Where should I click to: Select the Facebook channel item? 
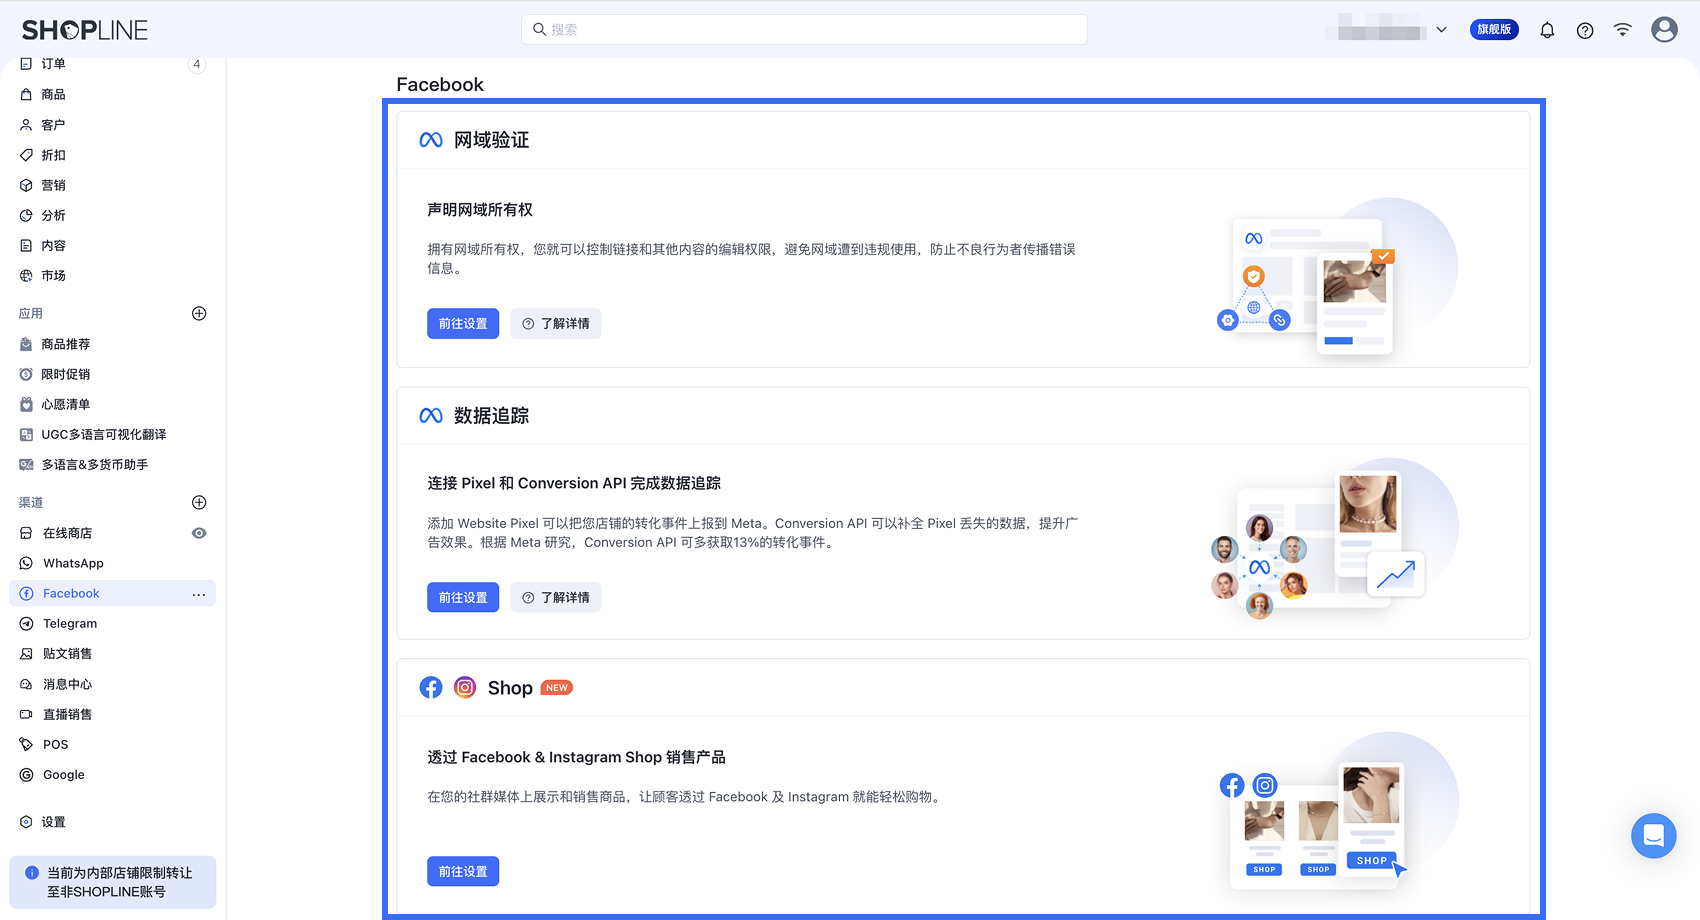coord(112,593)
